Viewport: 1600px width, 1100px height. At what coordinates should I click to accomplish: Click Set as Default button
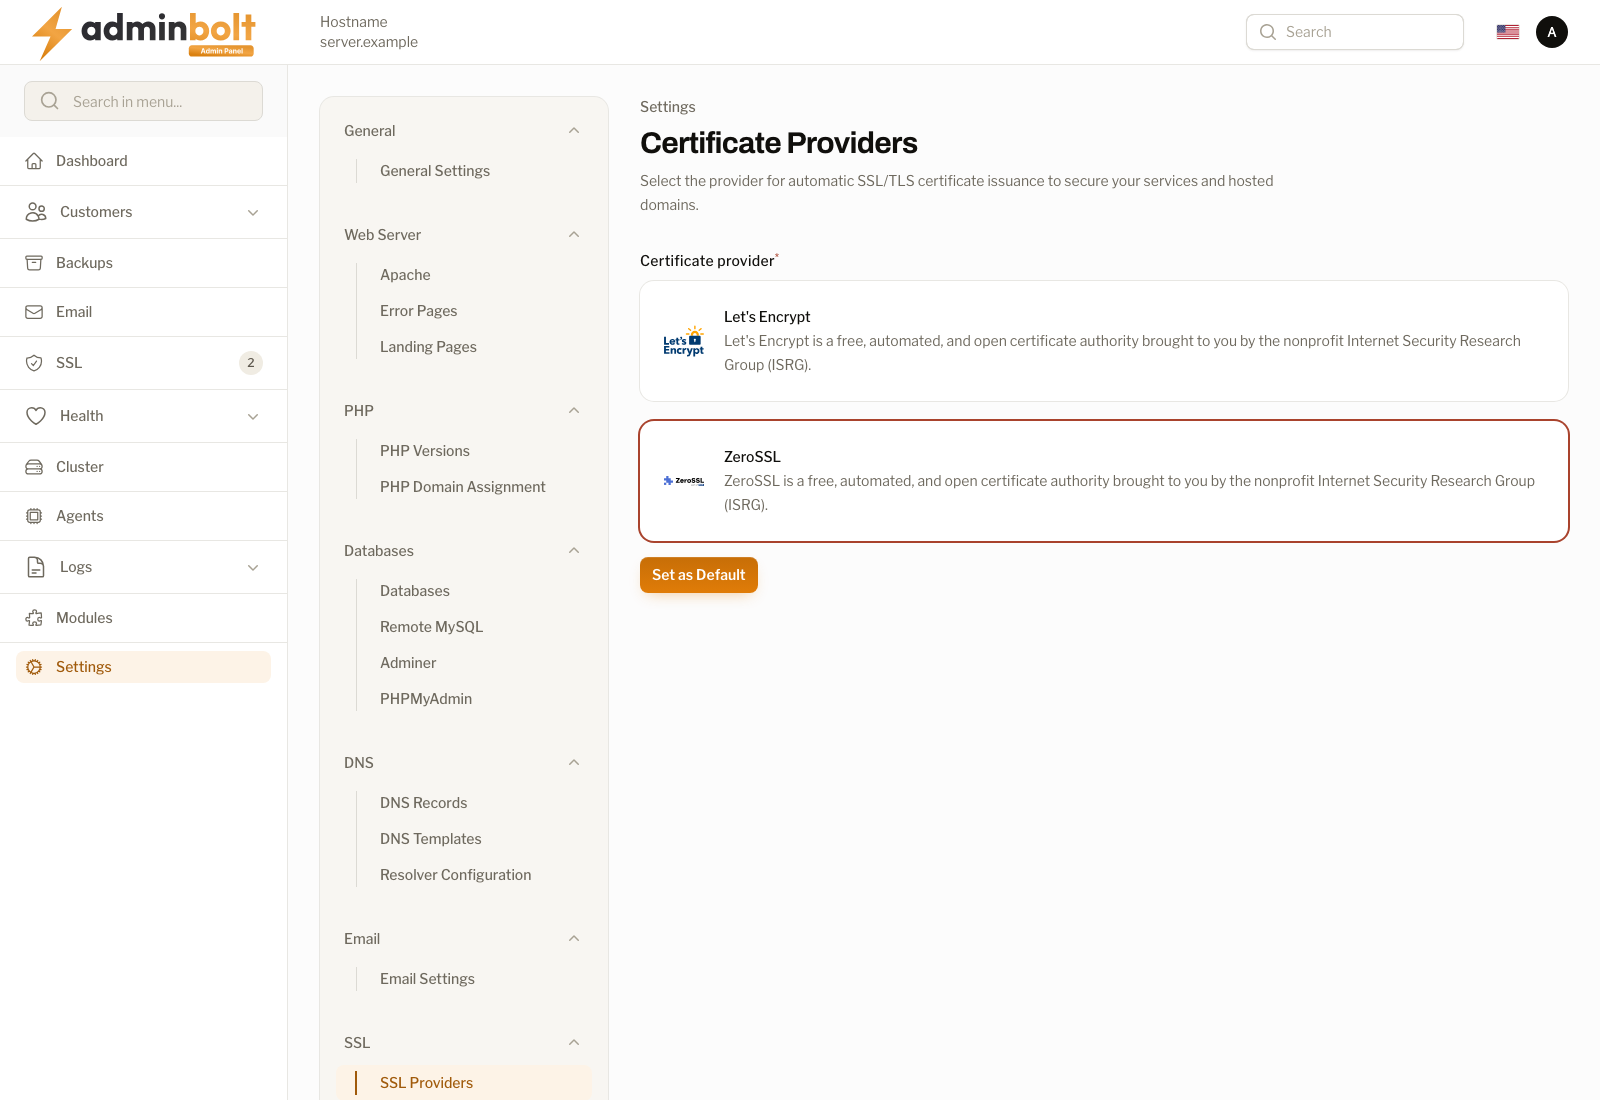point(699,575)
